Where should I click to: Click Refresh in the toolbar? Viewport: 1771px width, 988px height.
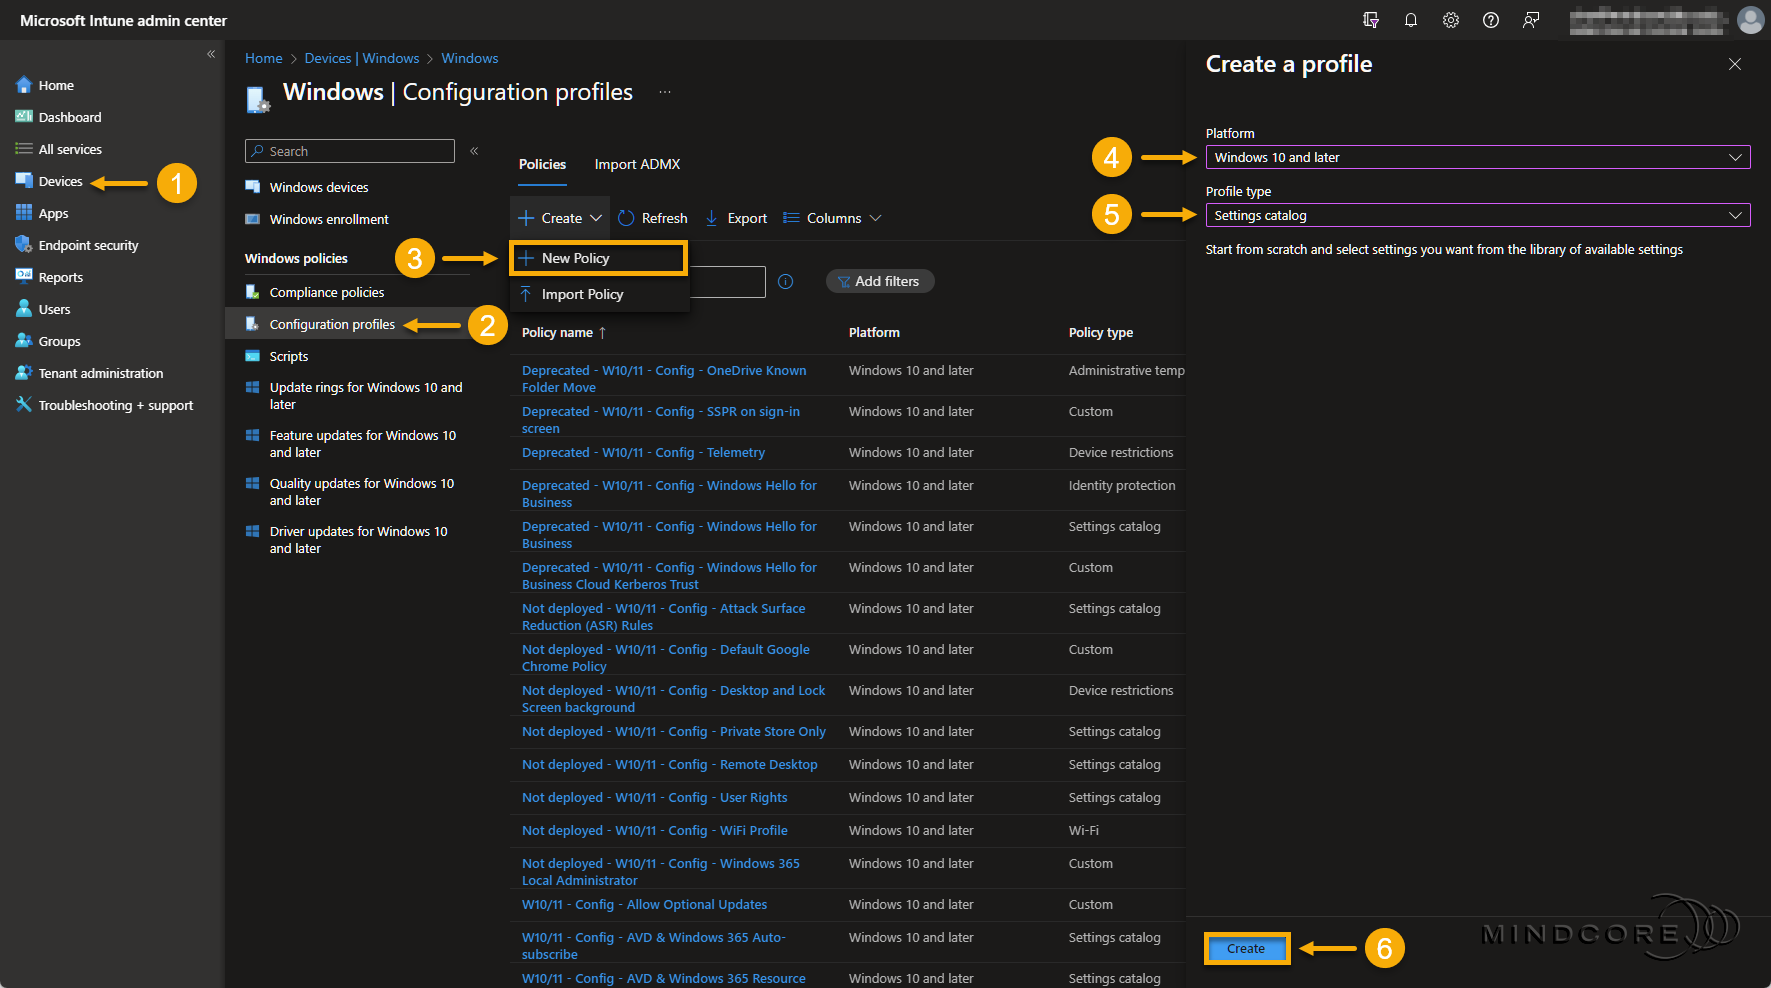(653, 218)
